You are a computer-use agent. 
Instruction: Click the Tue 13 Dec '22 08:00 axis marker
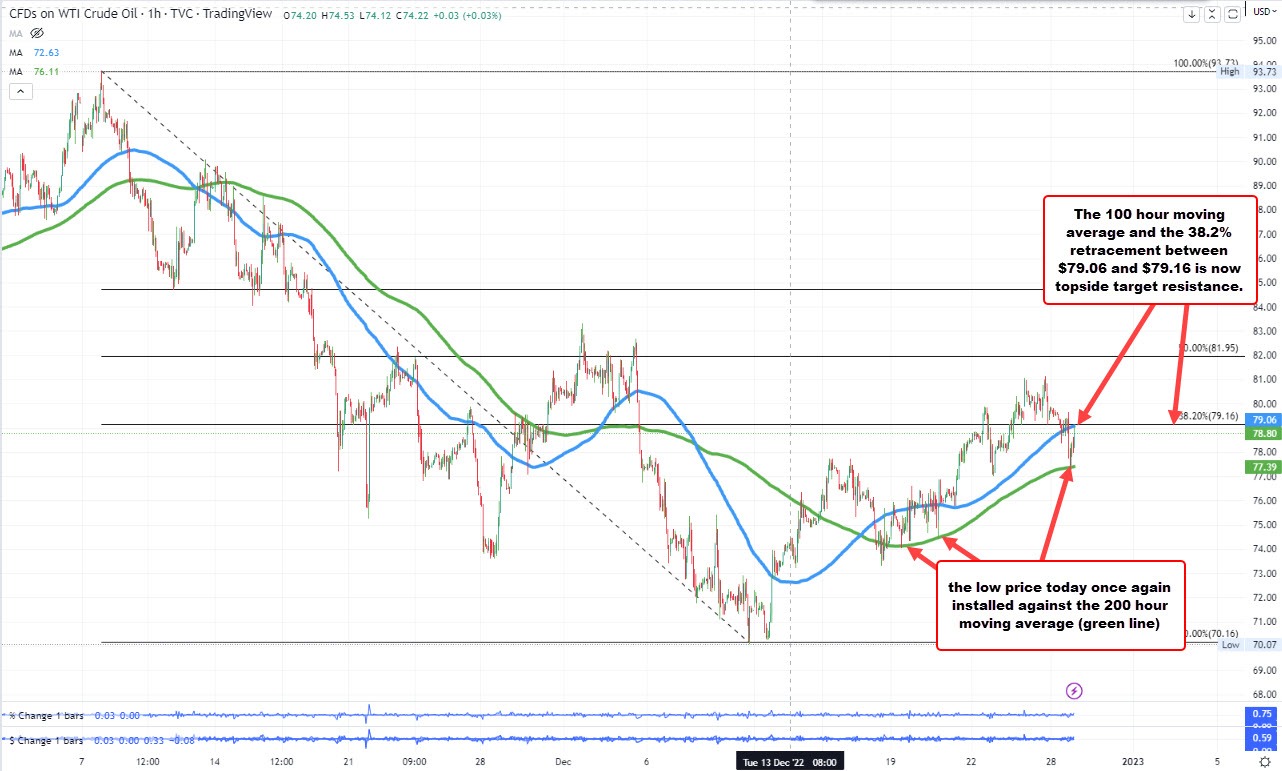790,761
